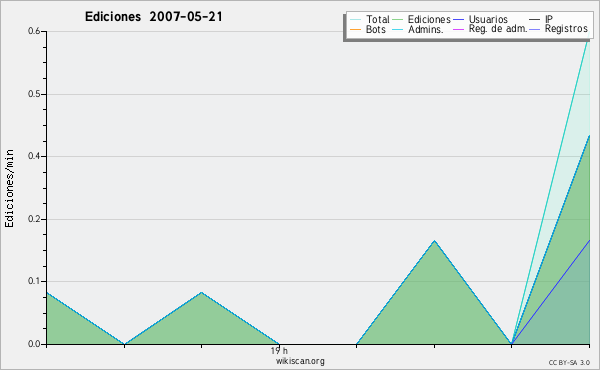Click the Ediciones/min axis title
600x370 pixels.
click(9, 188)
